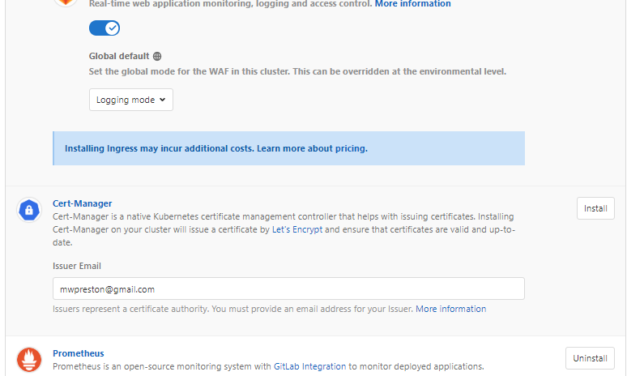This screenshot has width=627, height=376.
Task: Open More information link under Issuer Email
Action: (451, 309)
